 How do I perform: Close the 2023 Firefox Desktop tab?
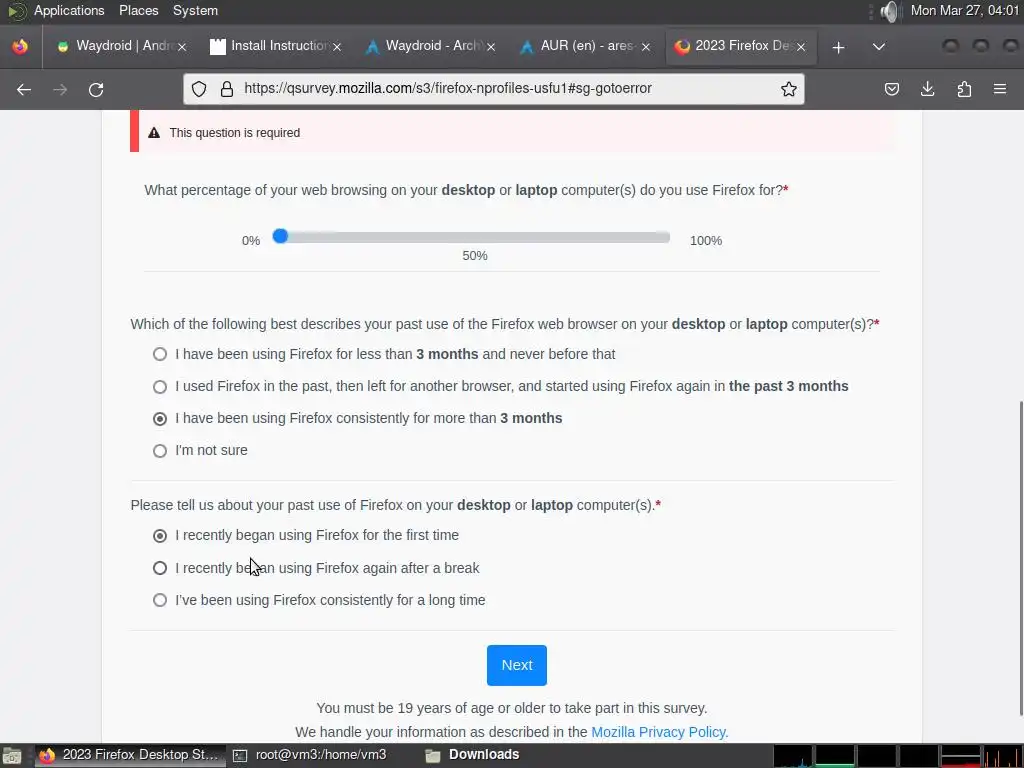(x=801, y=47)
